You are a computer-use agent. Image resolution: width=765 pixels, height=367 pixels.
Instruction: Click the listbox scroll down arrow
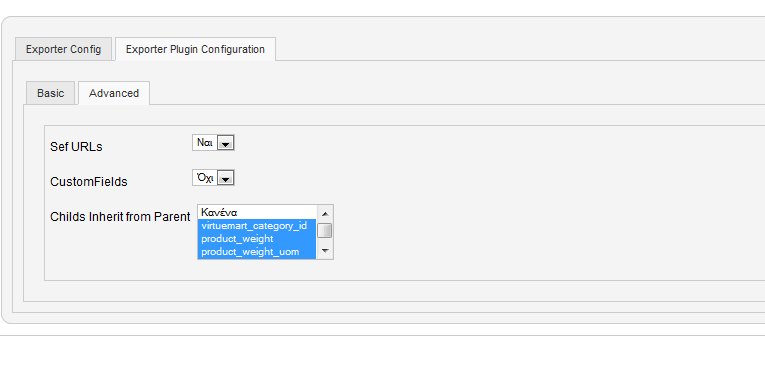(x=325, y=251)
